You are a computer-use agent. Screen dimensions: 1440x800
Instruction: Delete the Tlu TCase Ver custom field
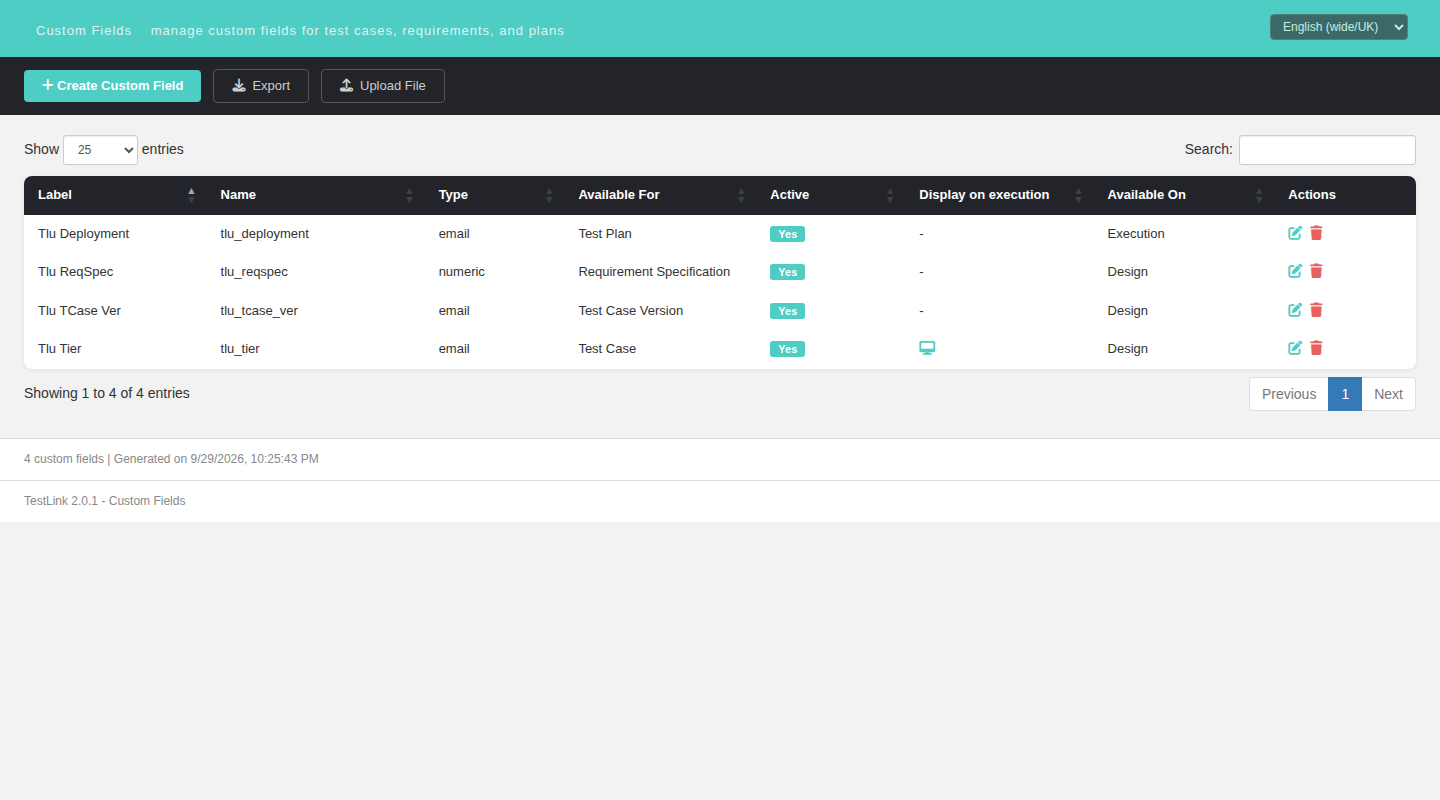(1316, 310)
